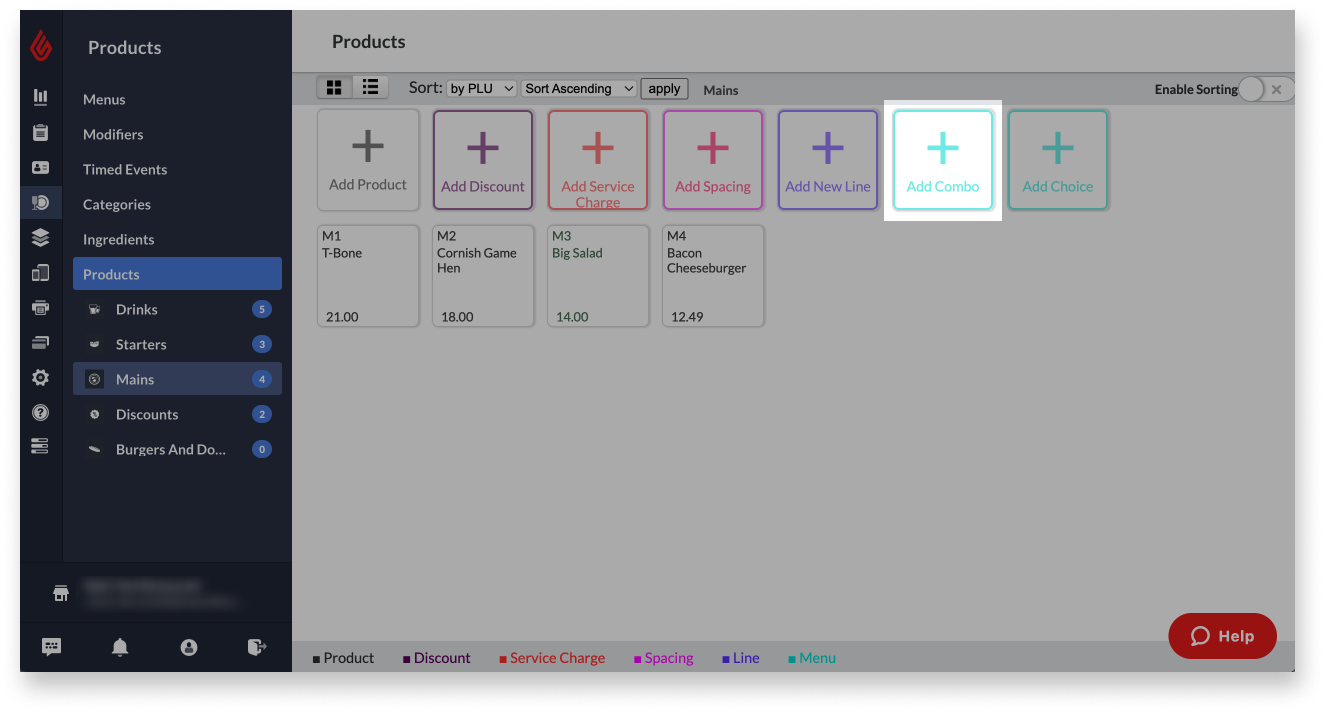The image size is (1325, 712).
Task: Click the logout icon at bottom
Action: (256, 647)
